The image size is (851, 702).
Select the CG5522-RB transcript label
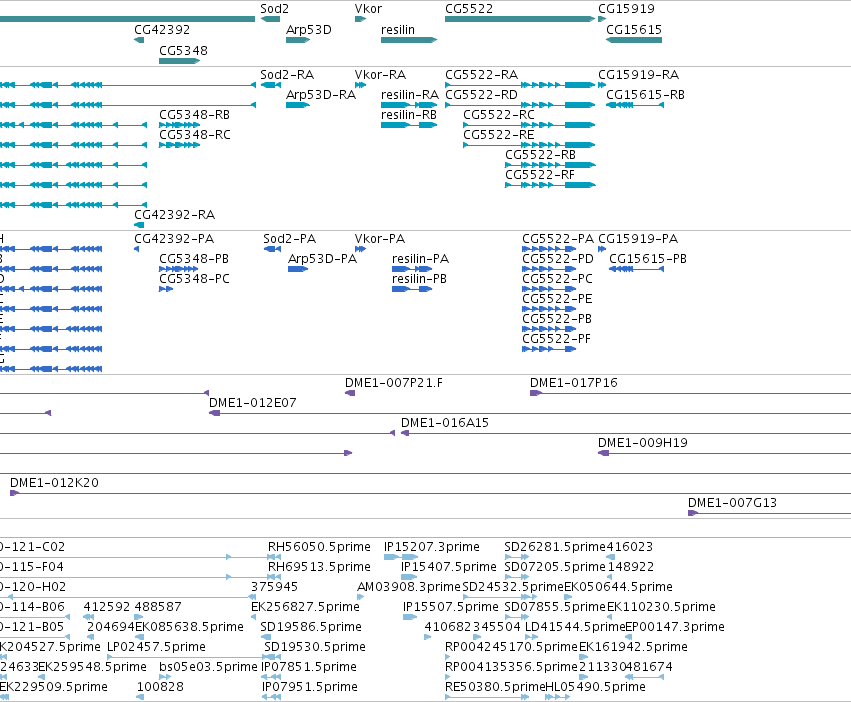tap(540, 154)
